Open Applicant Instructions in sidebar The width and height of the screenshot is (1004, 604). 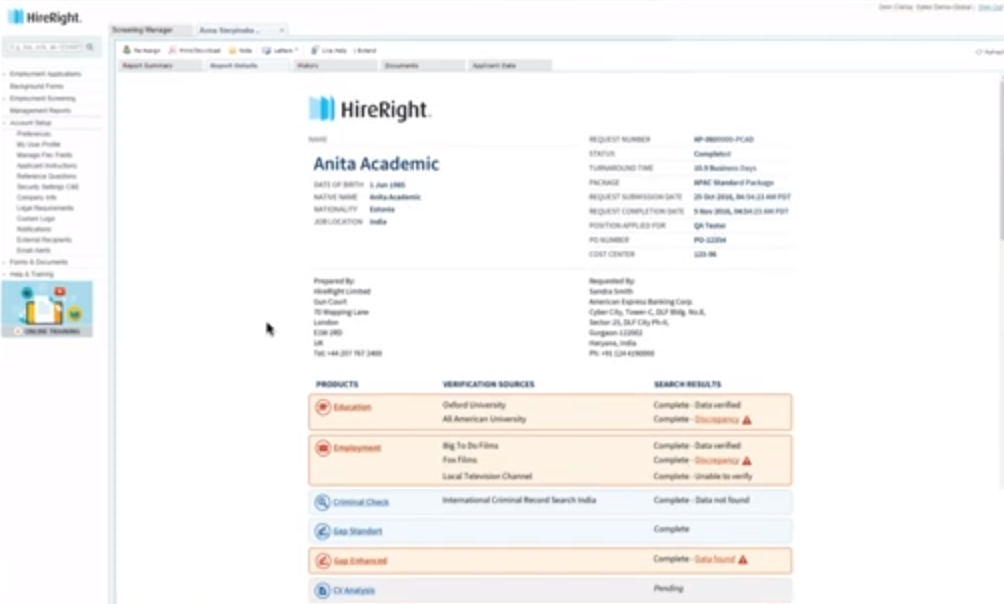tap(46, 165)
